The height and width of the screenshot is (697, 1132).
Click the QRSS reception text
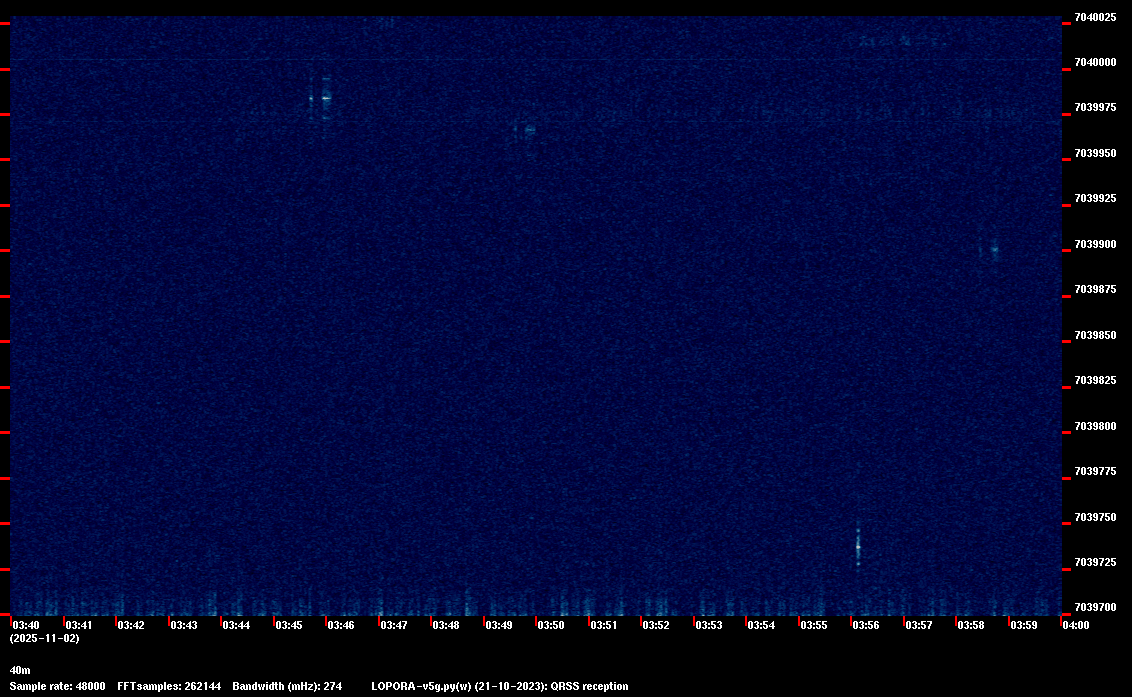tap(589, 686)
